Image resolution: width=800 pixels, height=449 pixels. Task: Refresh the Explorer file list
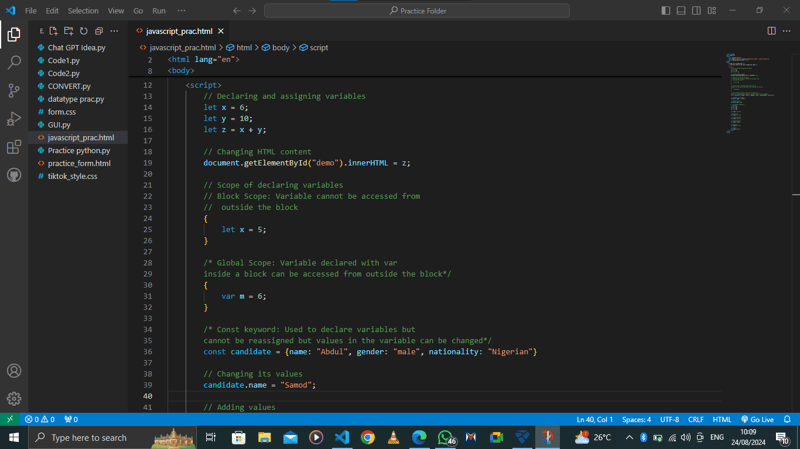click(x=84, y=31)
